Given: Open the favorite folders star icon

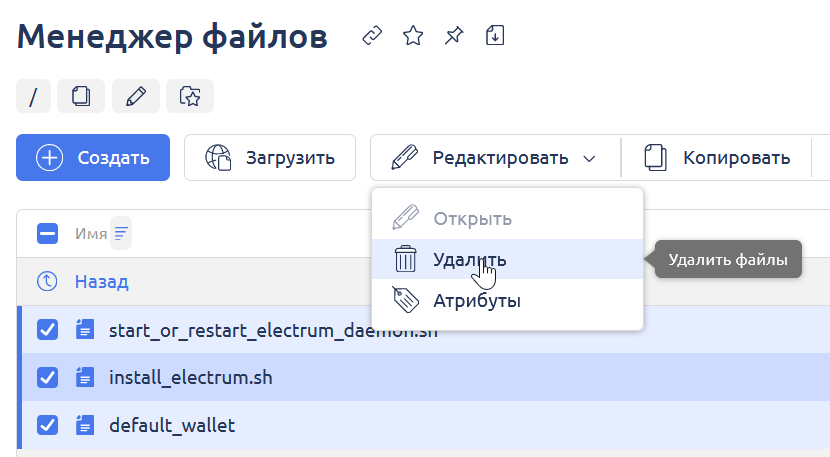Looking at the screenshot, I should click(190, 96).
